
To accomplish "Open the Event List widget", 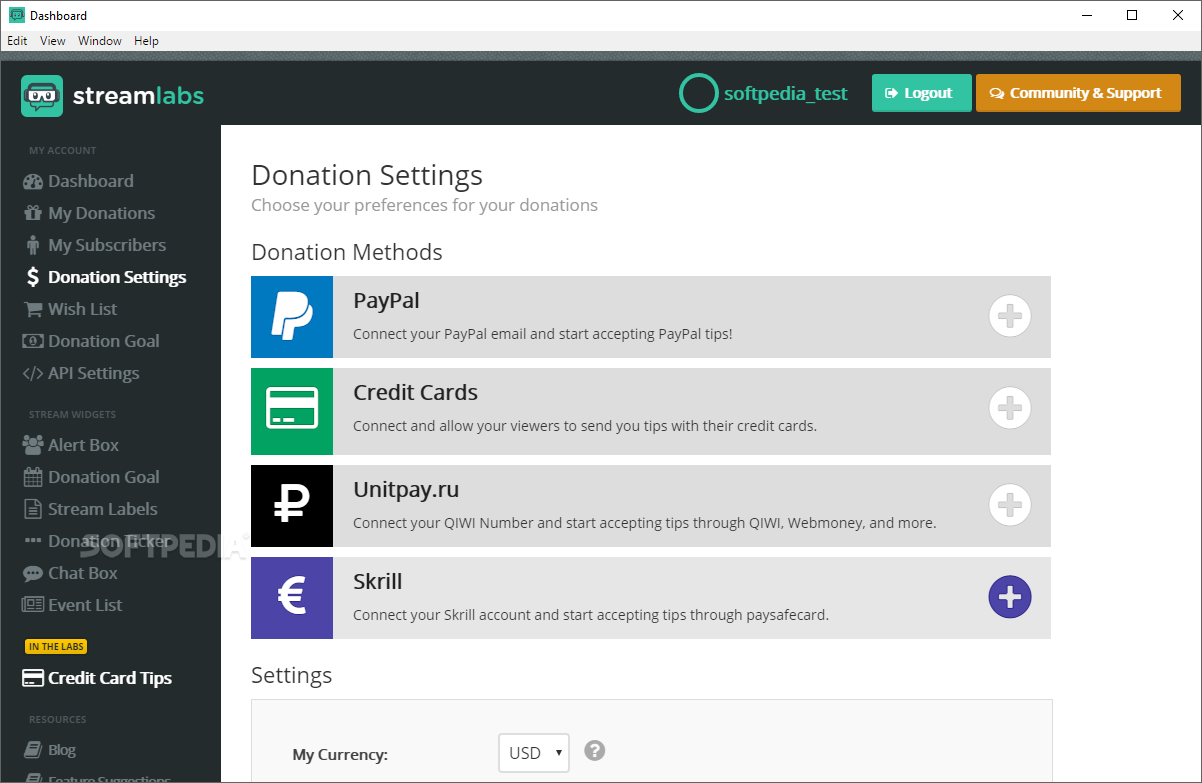I will tap(72, 605).
